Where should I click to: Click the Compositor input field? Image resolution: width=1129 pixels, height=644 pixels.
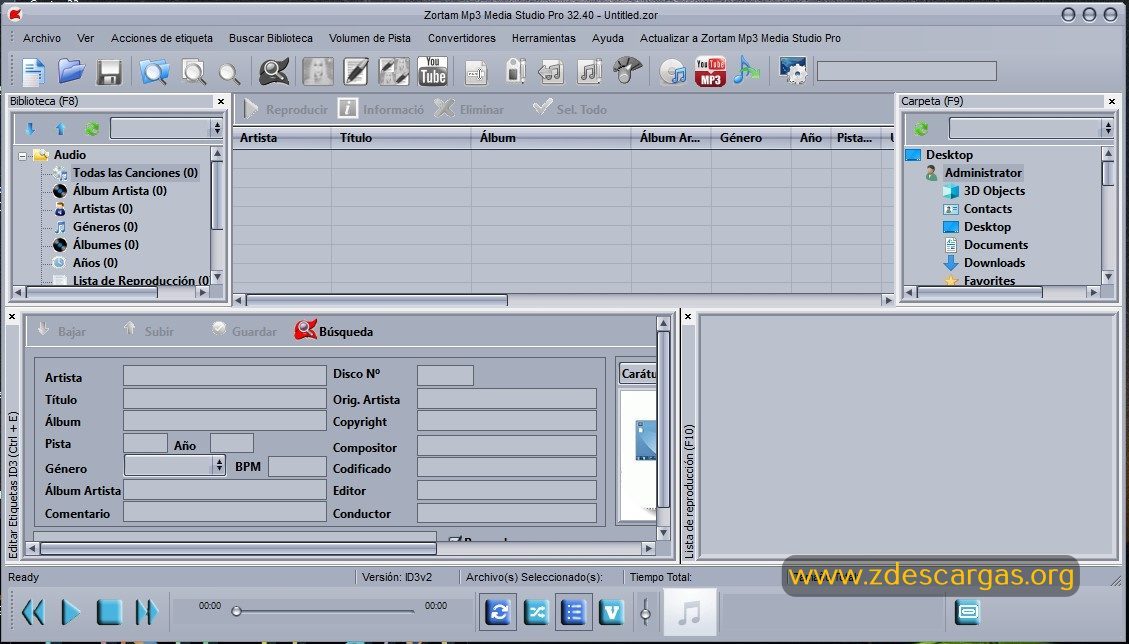point(507,445)
